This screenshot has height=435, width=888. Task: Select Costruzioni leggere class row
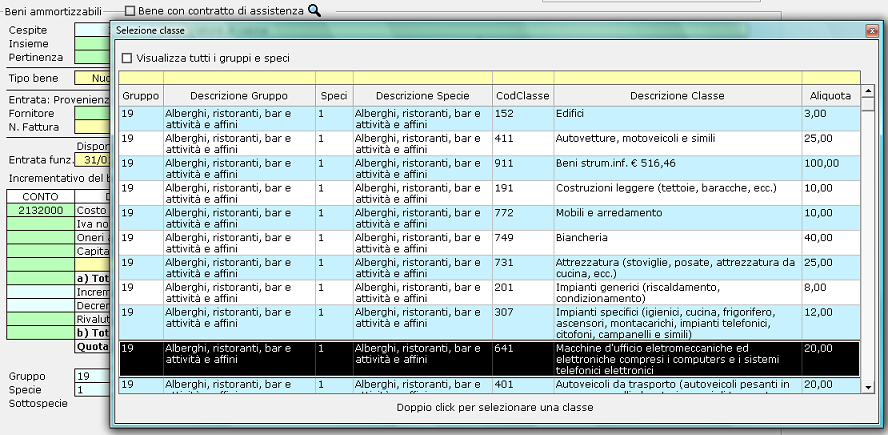[489, 193]
